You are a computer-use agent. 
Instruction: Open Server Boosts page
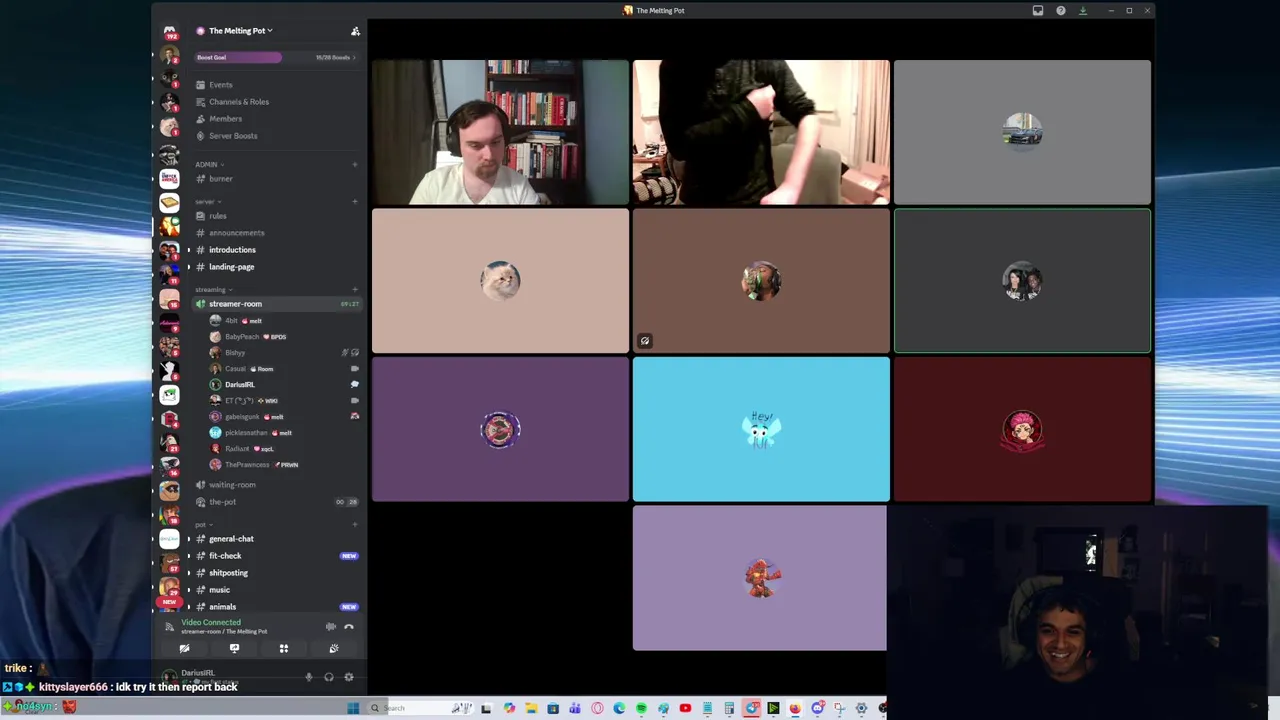[233, 136]
